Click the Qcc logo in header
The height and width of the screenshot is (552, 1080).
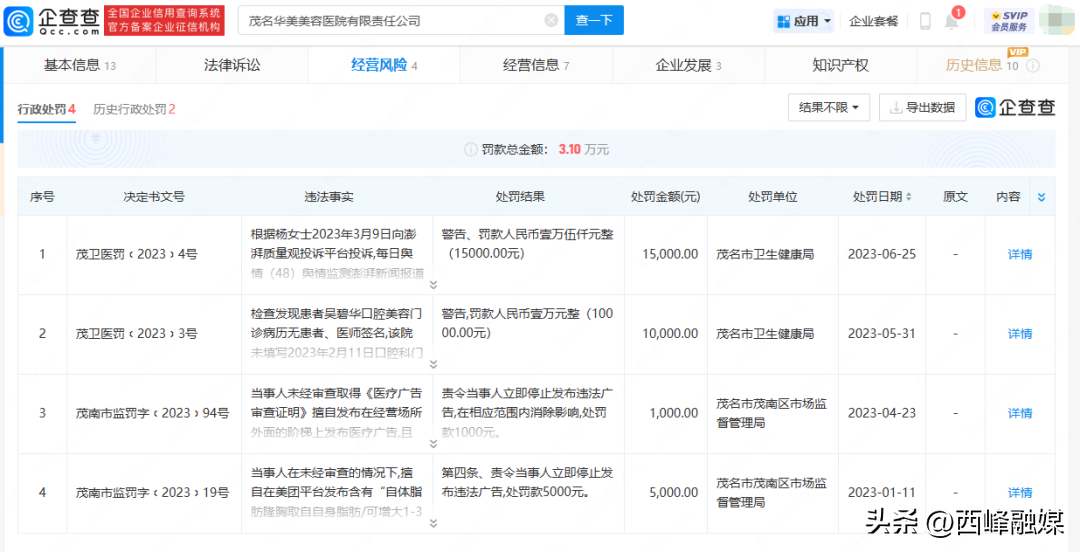click(x=52, y=20)
